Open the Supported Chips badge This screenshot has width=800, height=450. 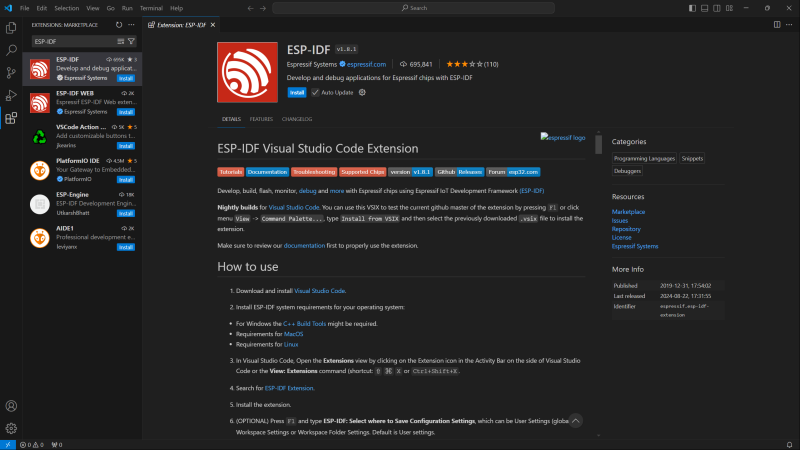coord(363,172)
